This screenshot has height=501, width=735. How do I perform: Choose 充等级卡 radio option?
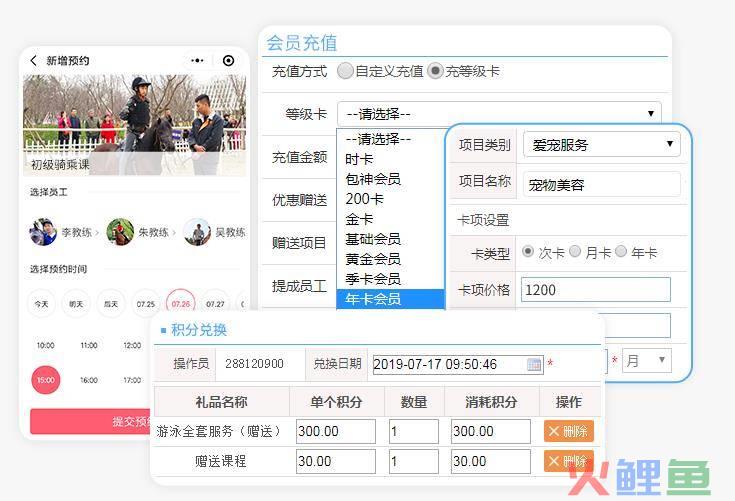click(435, 71)
